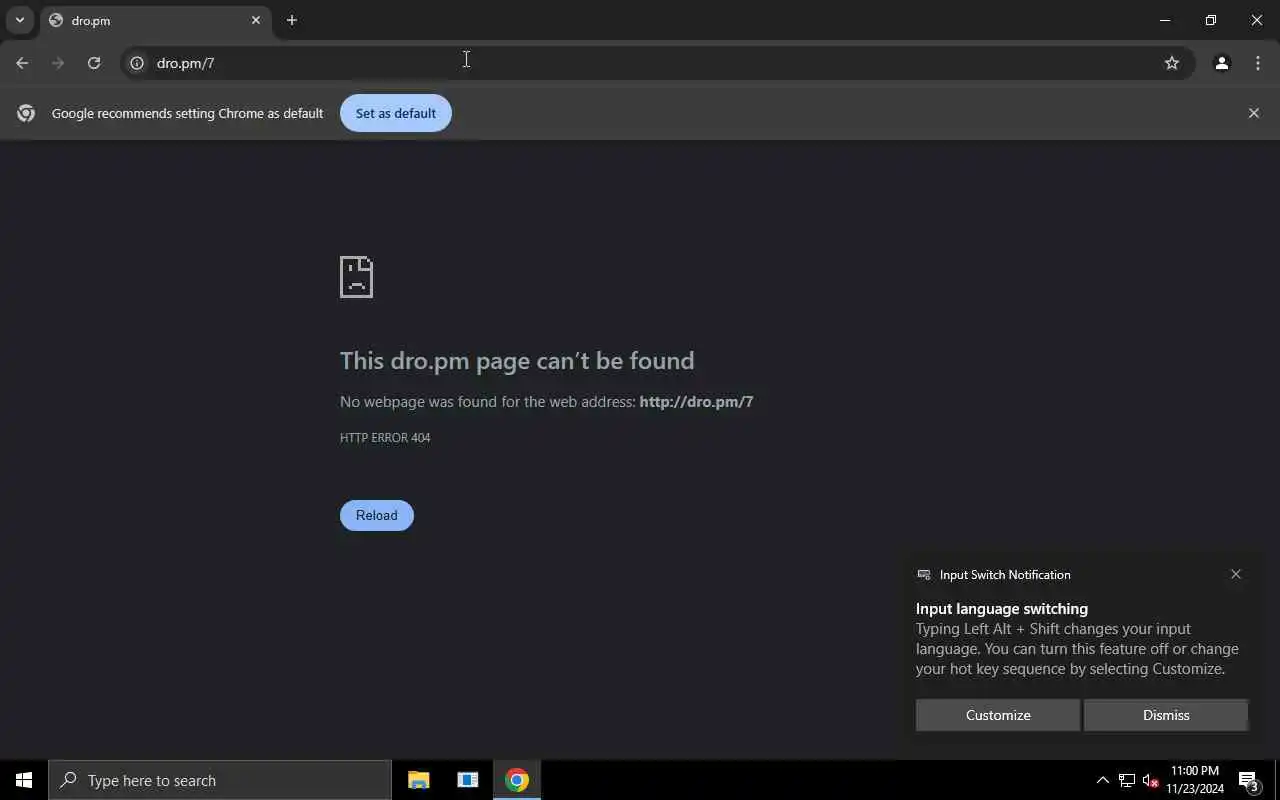Image resolution: width=1280 pixels, height=800 pixels.
Task: Click the blue Reload button
Action: [377, 515]
